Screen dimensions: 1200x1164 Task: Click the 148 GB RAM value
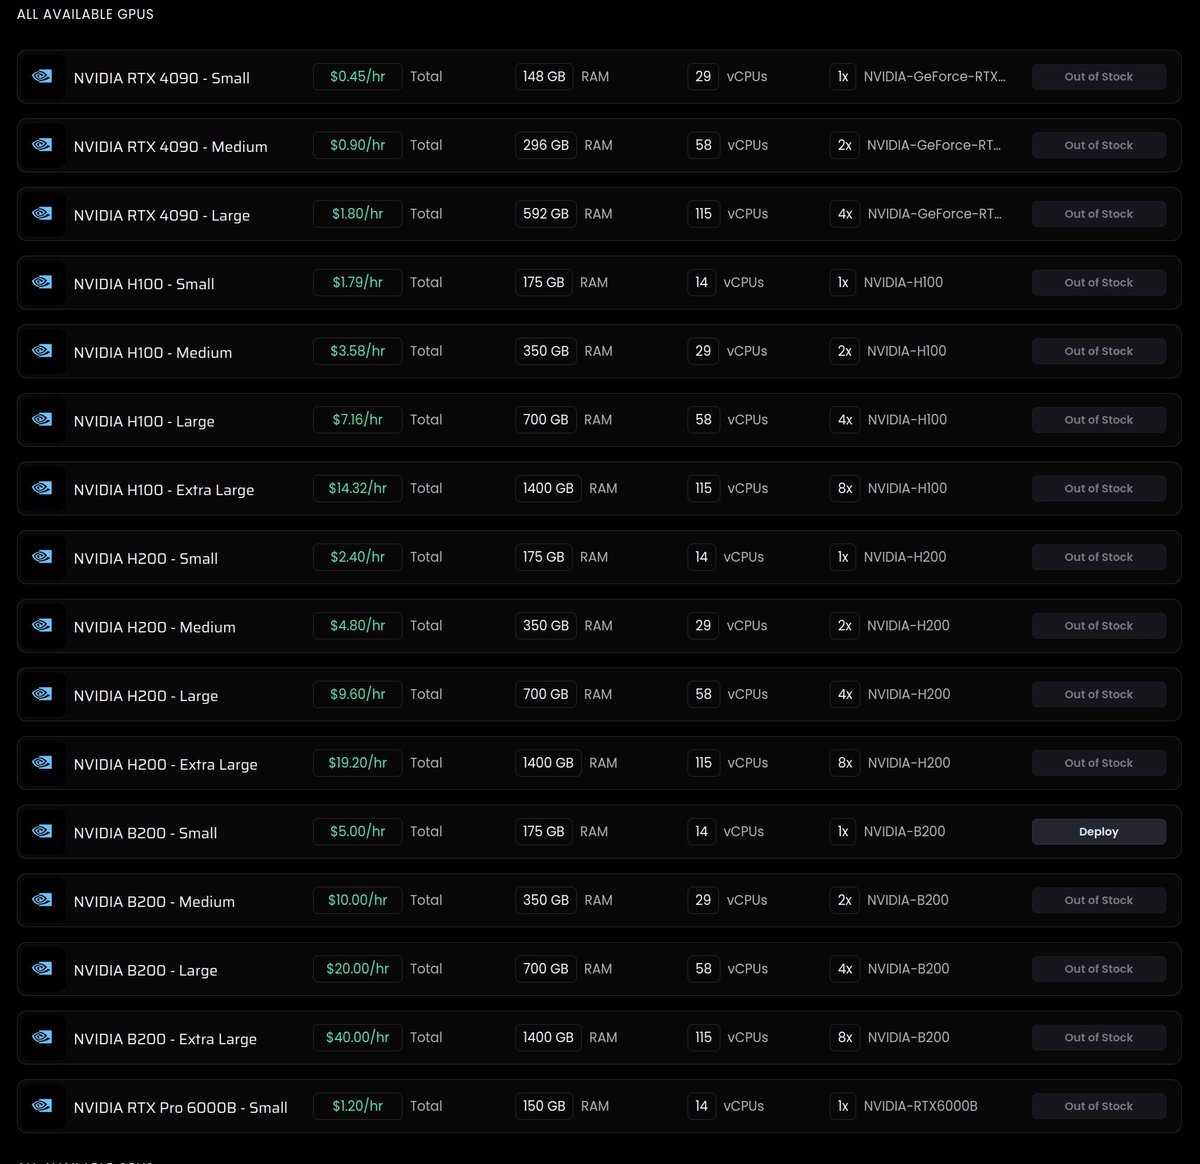coord(544,77)
